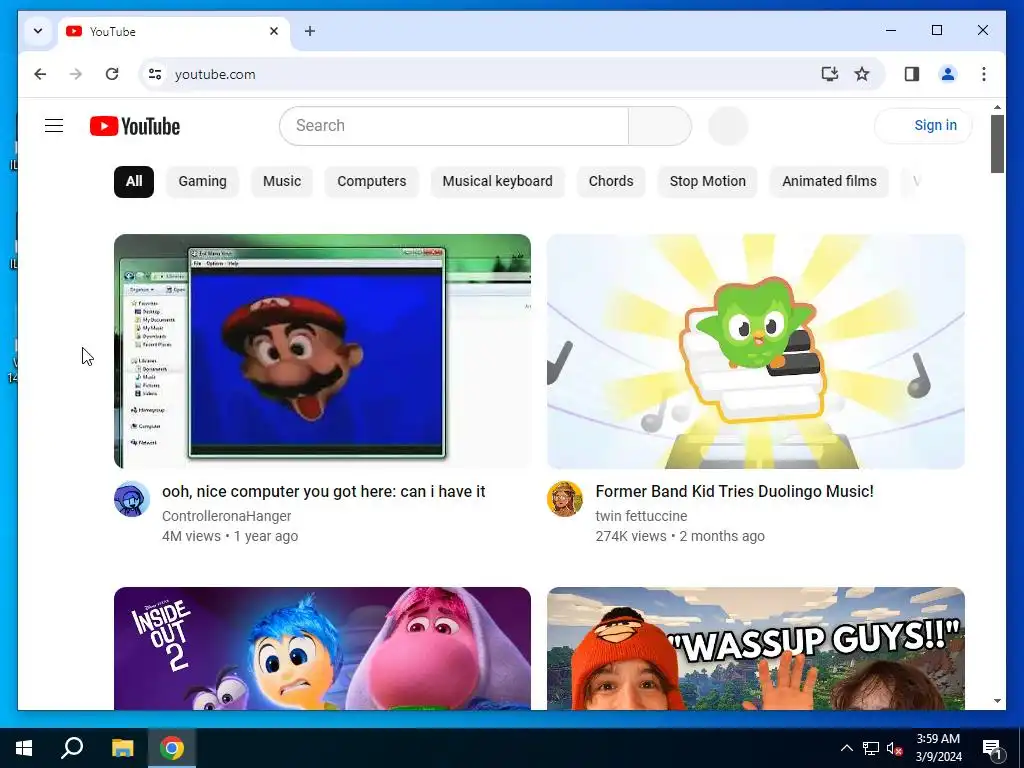Click the Chrome taskbar icon
Screen dimensions: 1024x768
tap(172, 748)
